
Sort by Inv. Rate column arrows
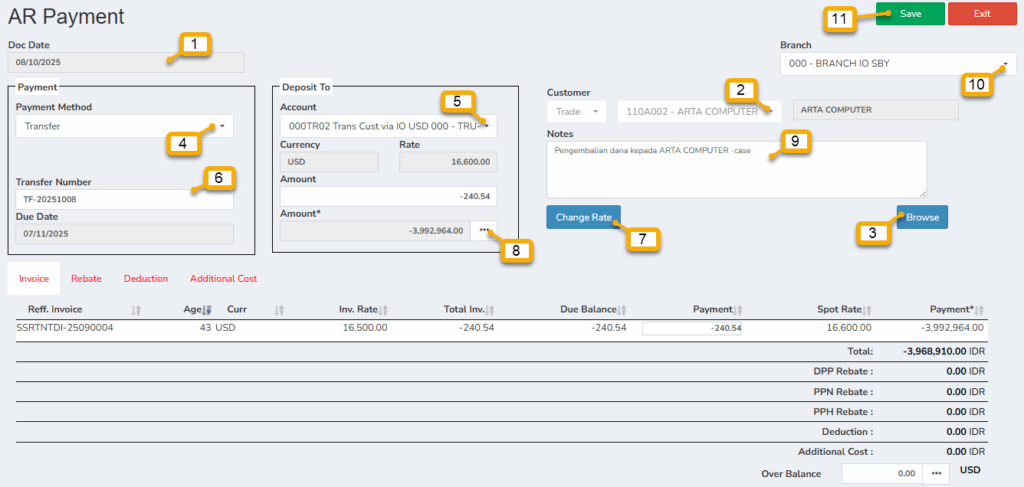tap(382, 311)
